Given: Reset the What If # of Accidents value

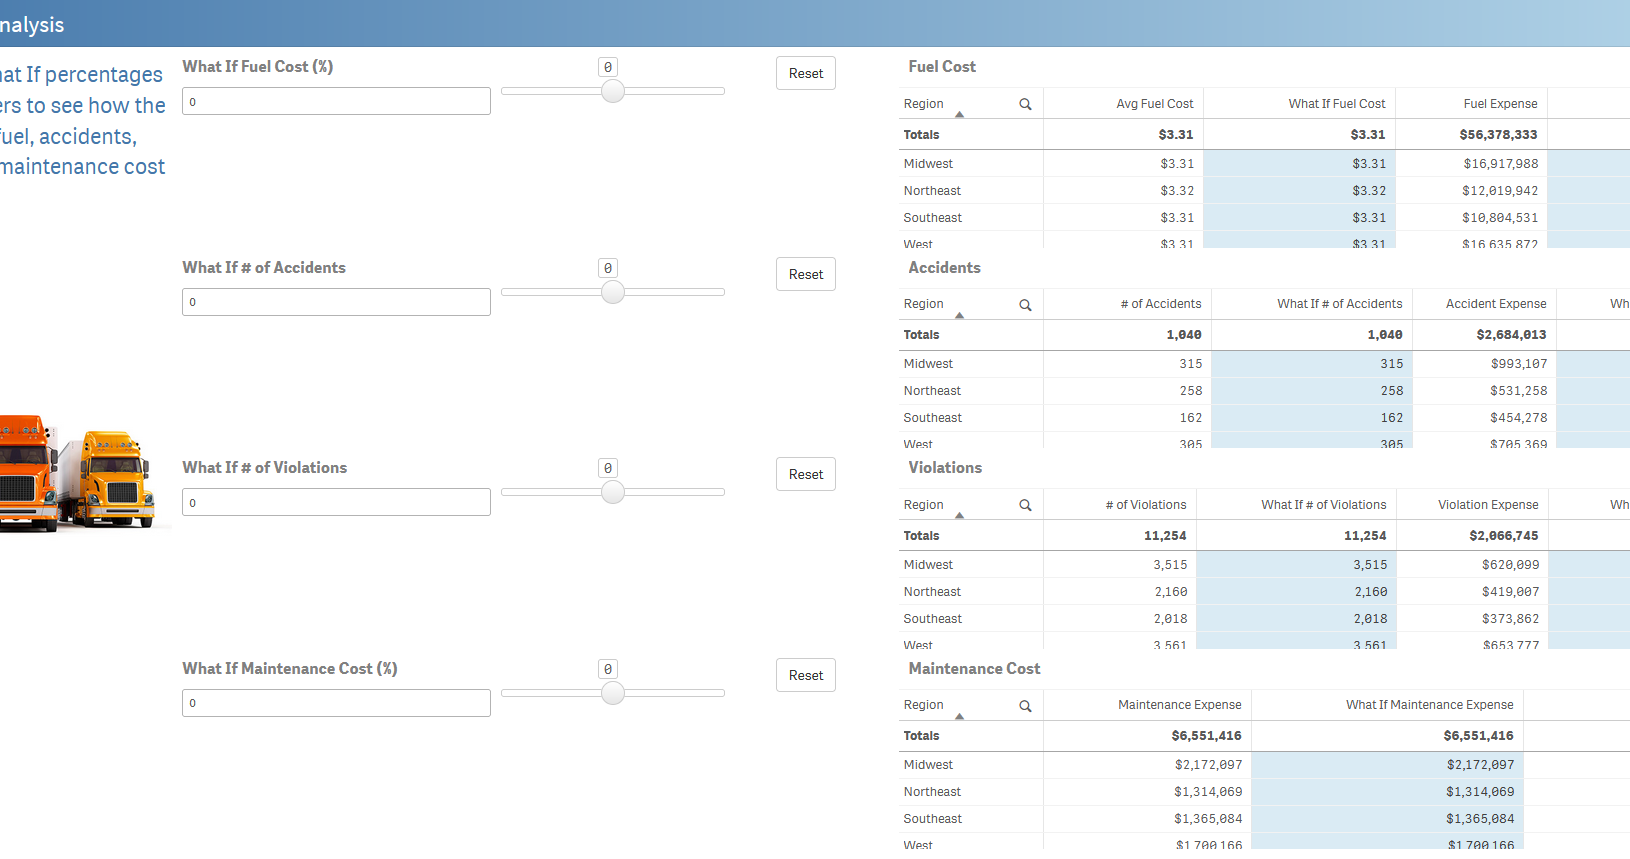Looking at the screenshot, I should click(x=806, y=274).
